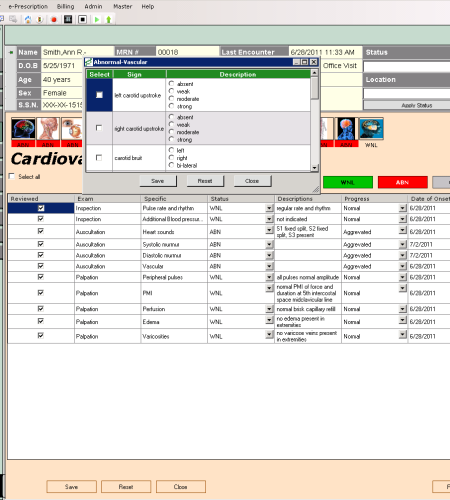Uncheck Reviewed box for Heart sounds row
This screenshot has height=500, width=450.
(x=41, y=231)
